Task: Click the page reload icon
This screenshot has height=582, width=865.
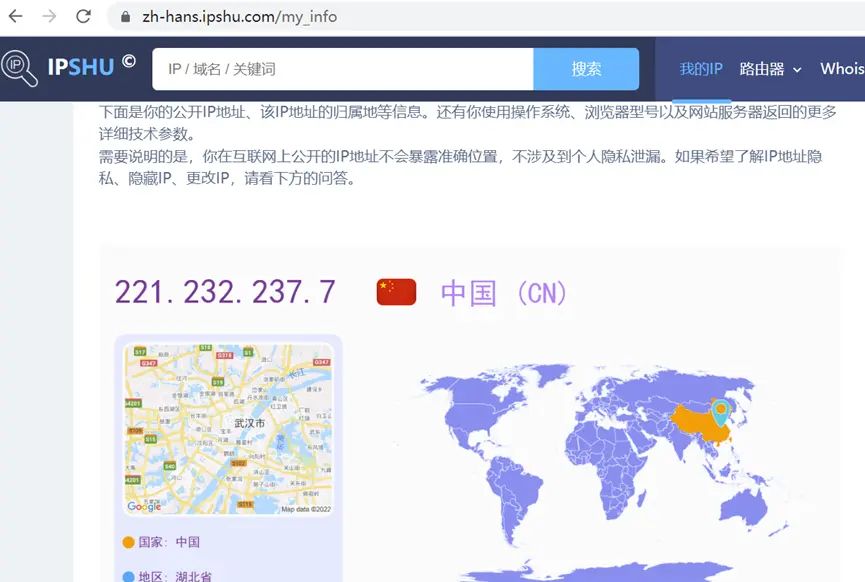Action: [x=84, y=16]
